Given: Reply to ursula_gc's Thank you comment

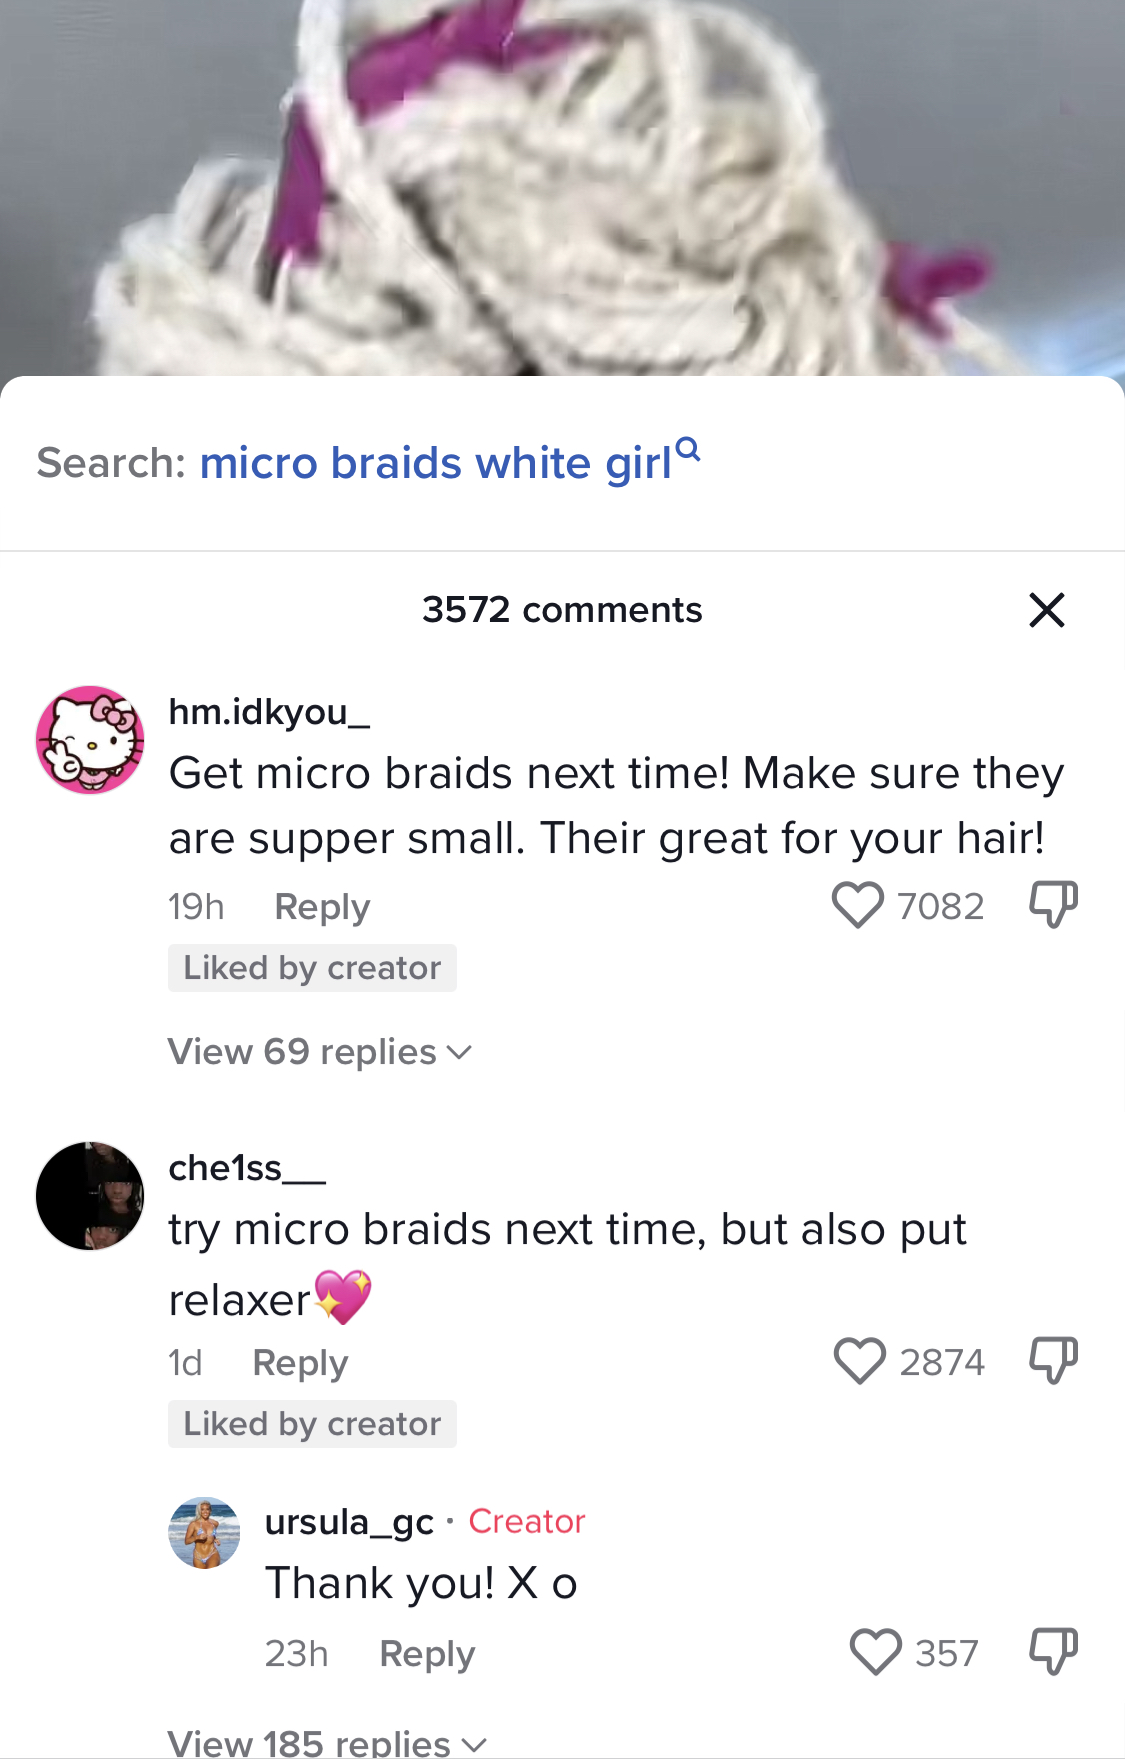Looking at the screenshot, I should coord(427,1654).
